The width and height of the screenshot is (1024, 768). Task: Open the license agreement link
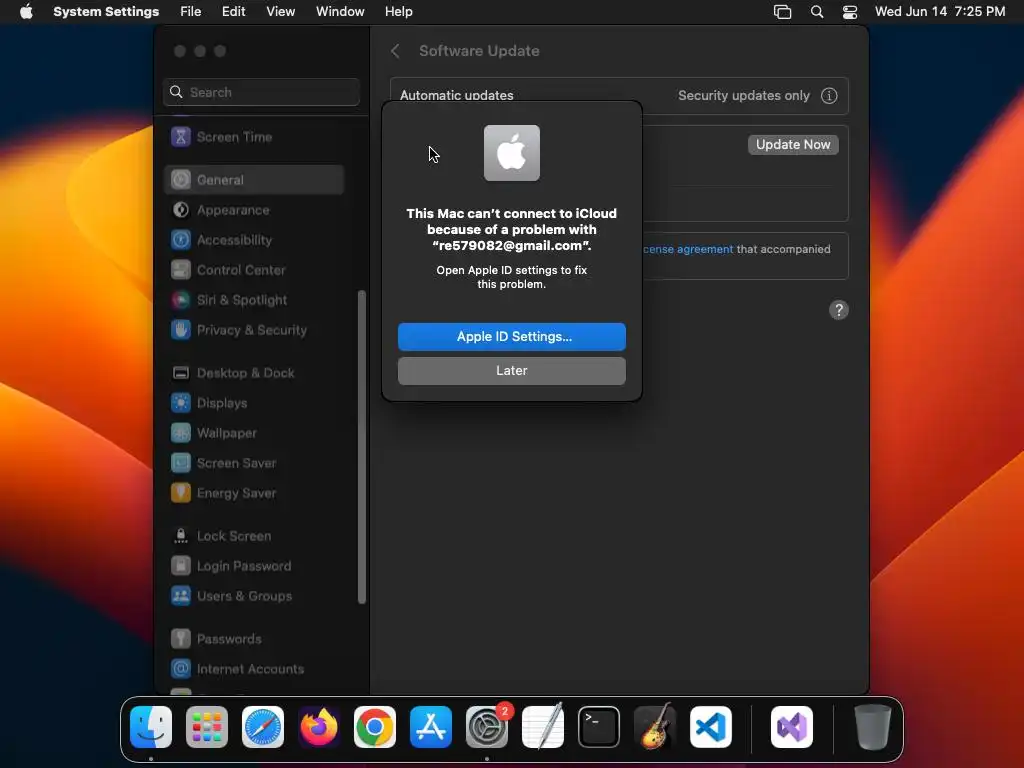[x=688, y=249]
